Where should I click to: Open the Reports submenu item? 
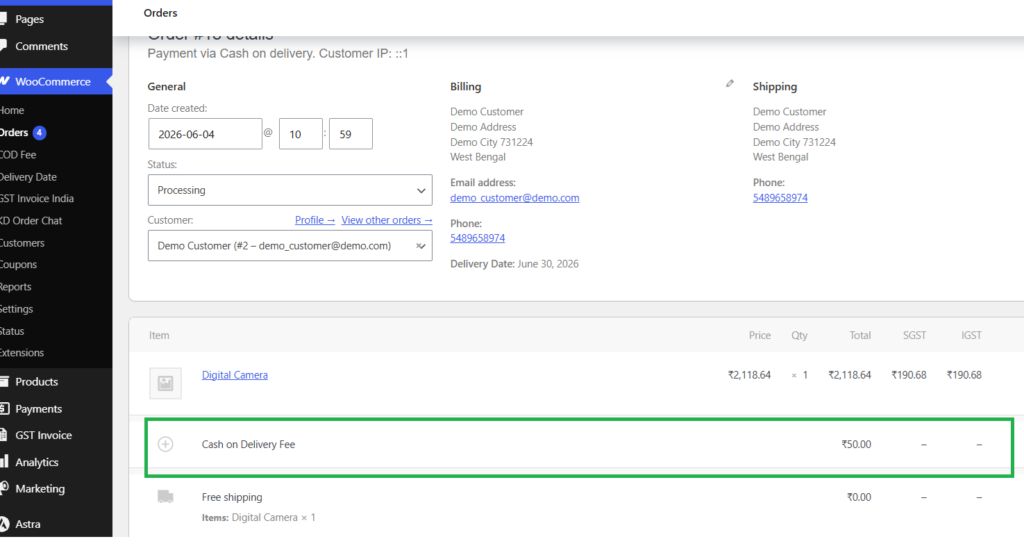[x=16, y=287]
